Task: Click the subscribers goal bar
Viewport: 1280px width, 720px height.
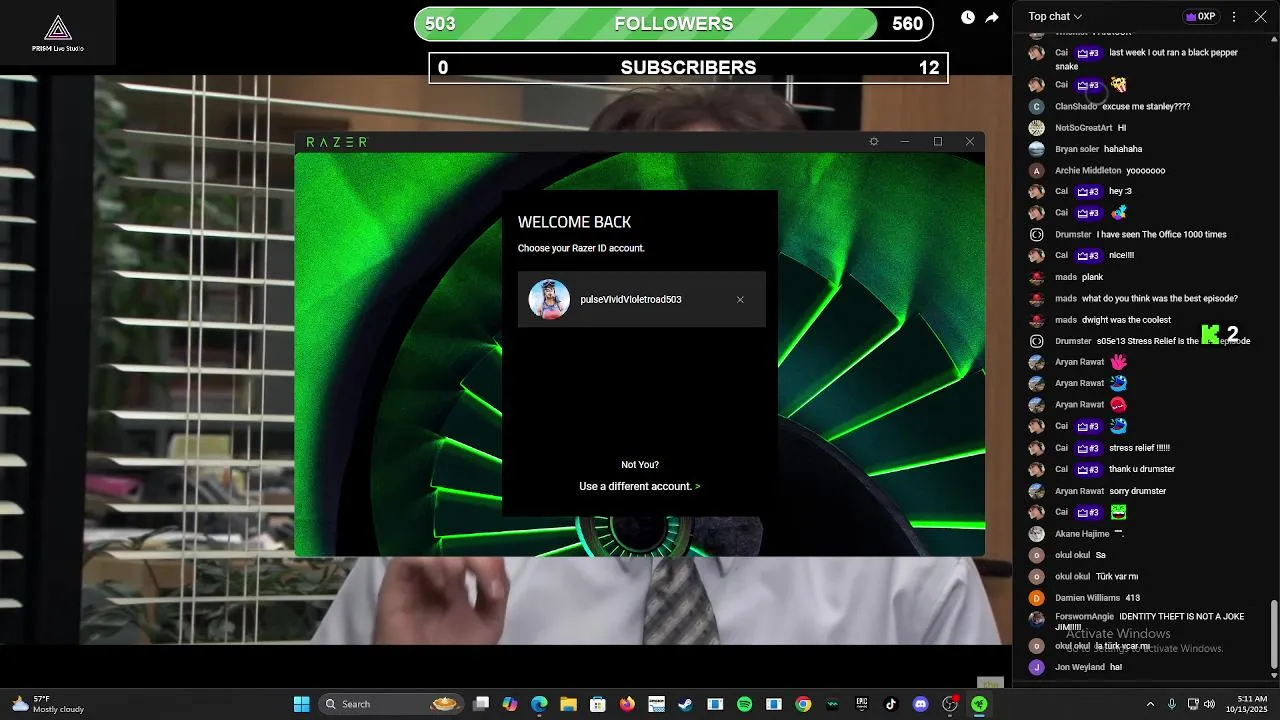Action: coord(689,67)
